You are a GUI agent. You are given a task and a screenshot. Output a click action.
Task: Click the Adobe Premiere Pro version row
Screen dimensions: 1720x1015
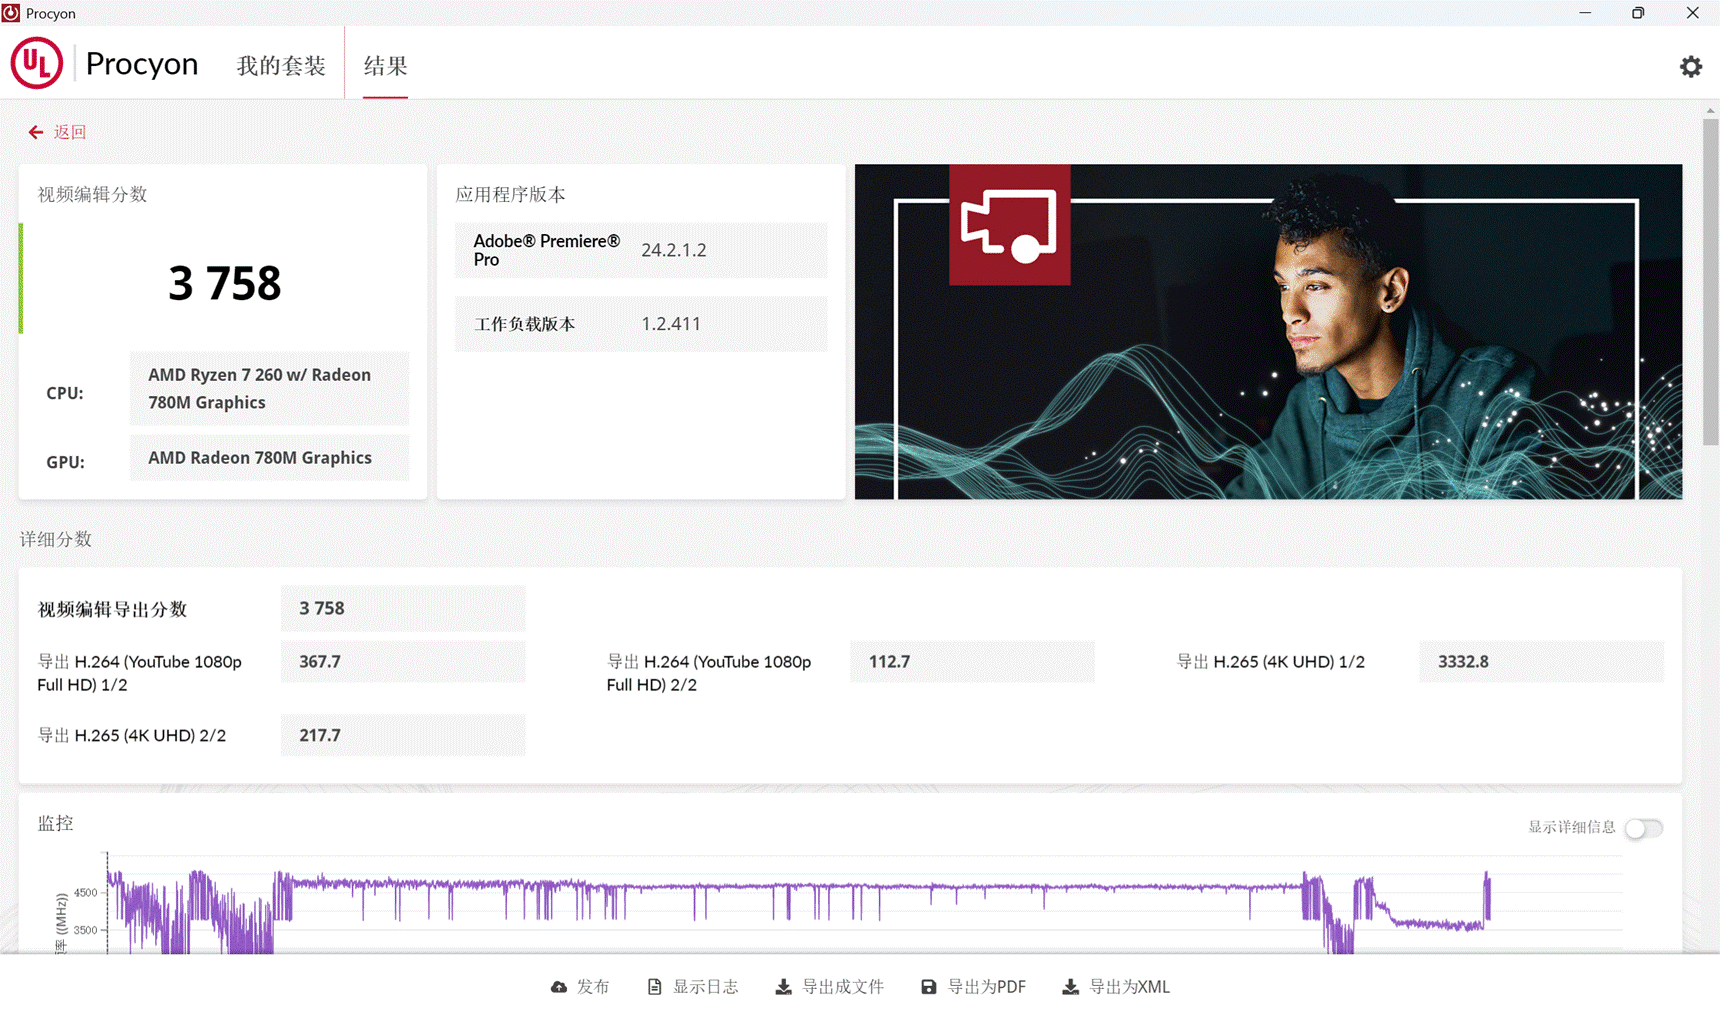pyautogui.click(x=641, y=250)
